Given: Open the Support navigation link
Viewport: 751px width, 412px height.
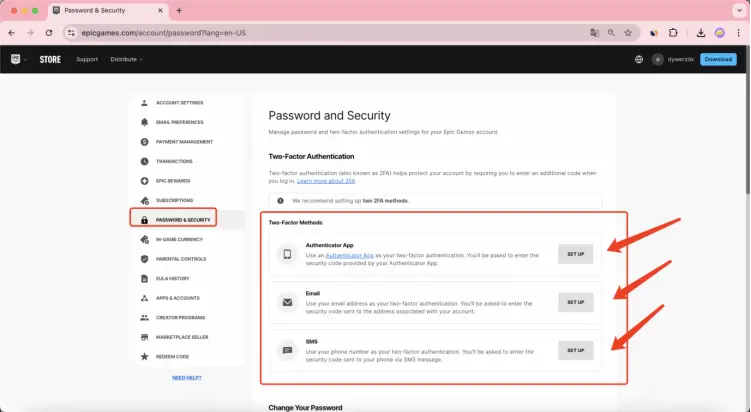Looking at the screenshot, I should click(87, 59).
